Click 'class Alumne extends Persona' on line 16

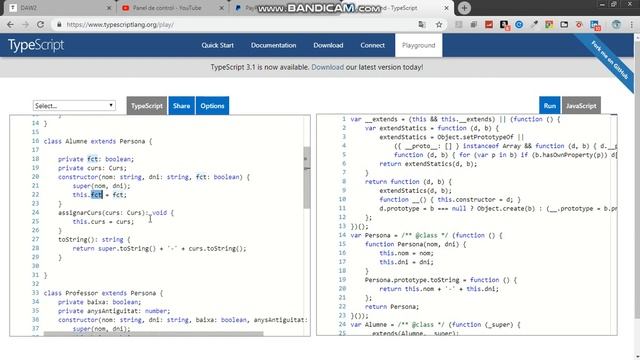(94, 141)
